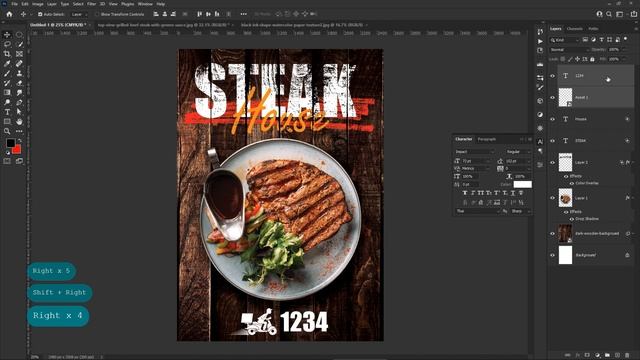The width and height of the screenshot is (640, 360).
Task: Click the lock all padlock icon
Action: pyautogui.click(x=592, y=60)
